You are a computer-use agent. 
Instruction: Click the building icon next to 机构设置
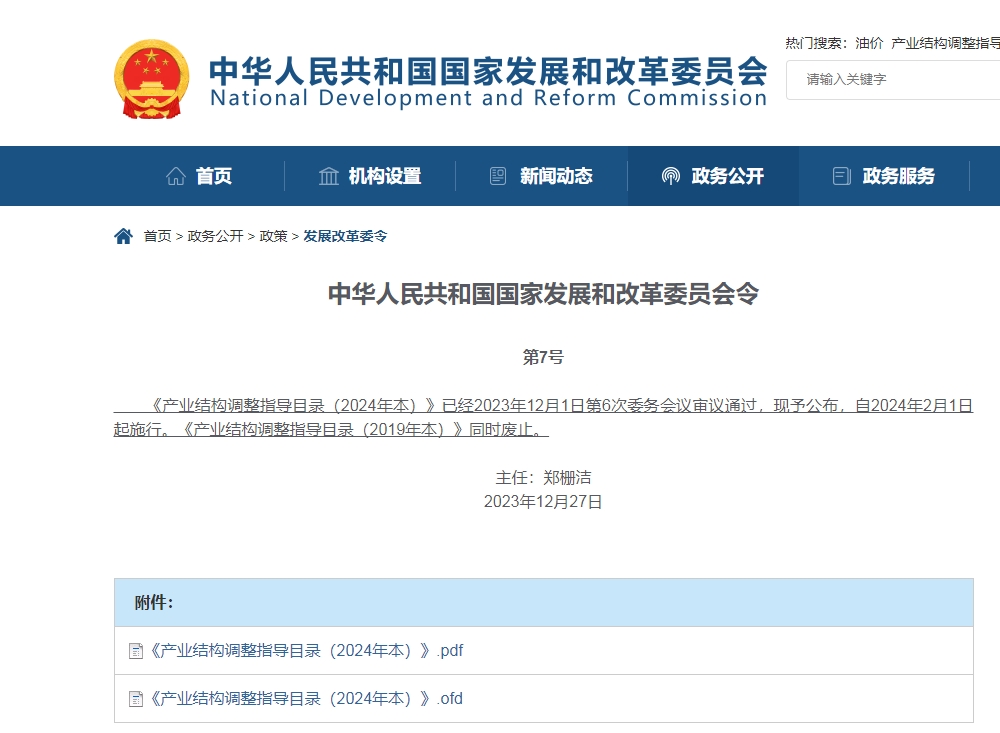tap(329, 176)
